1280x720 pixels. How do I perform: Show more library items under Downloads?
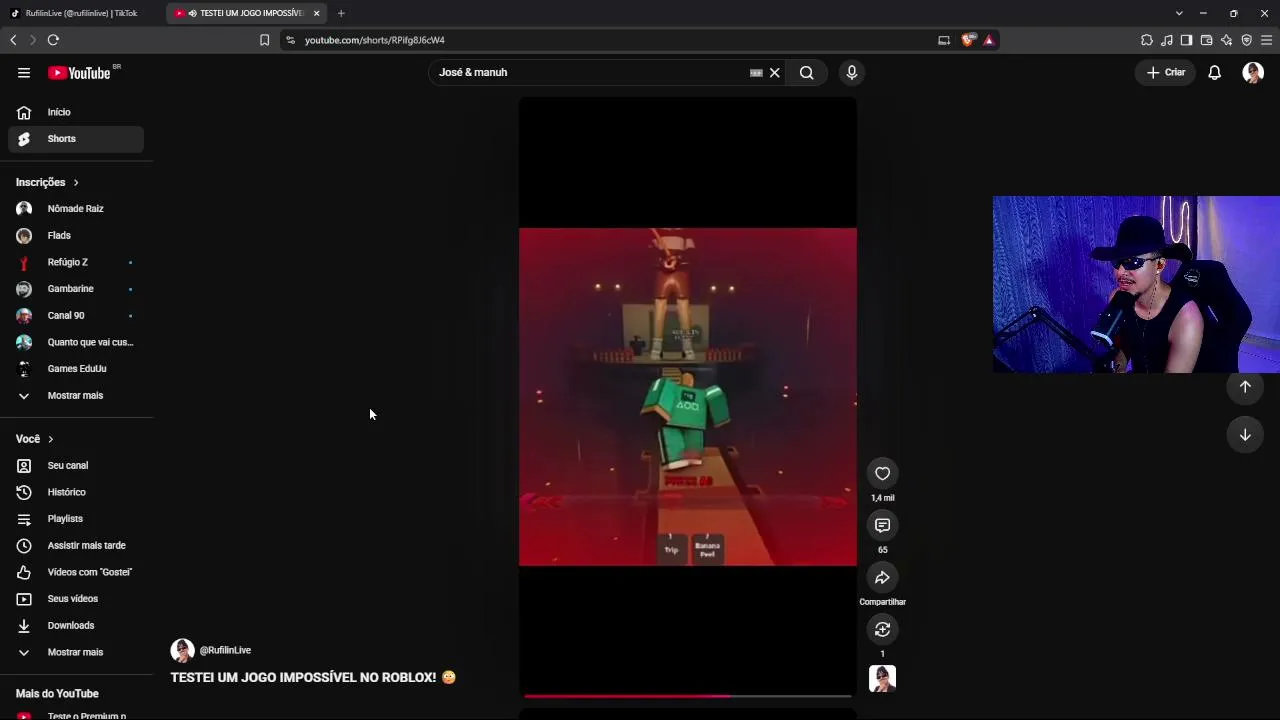click(76, 652)
